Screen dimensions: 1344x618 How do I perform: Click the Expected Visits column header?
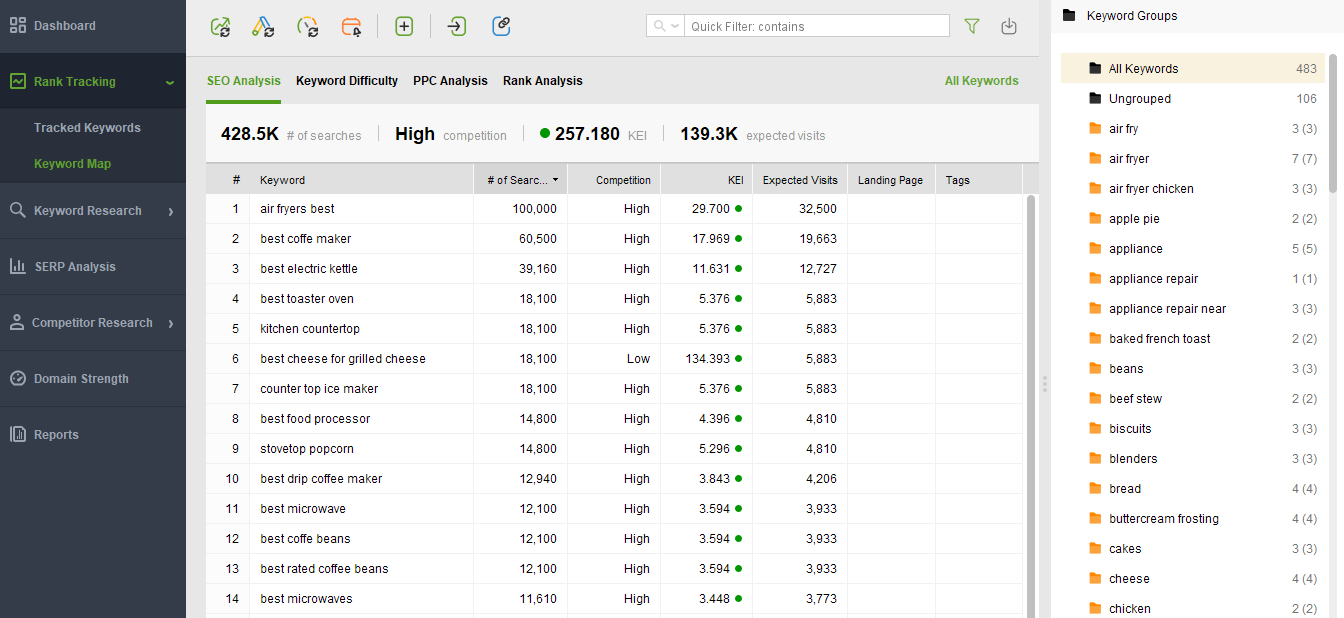click(x=800, y=180)
